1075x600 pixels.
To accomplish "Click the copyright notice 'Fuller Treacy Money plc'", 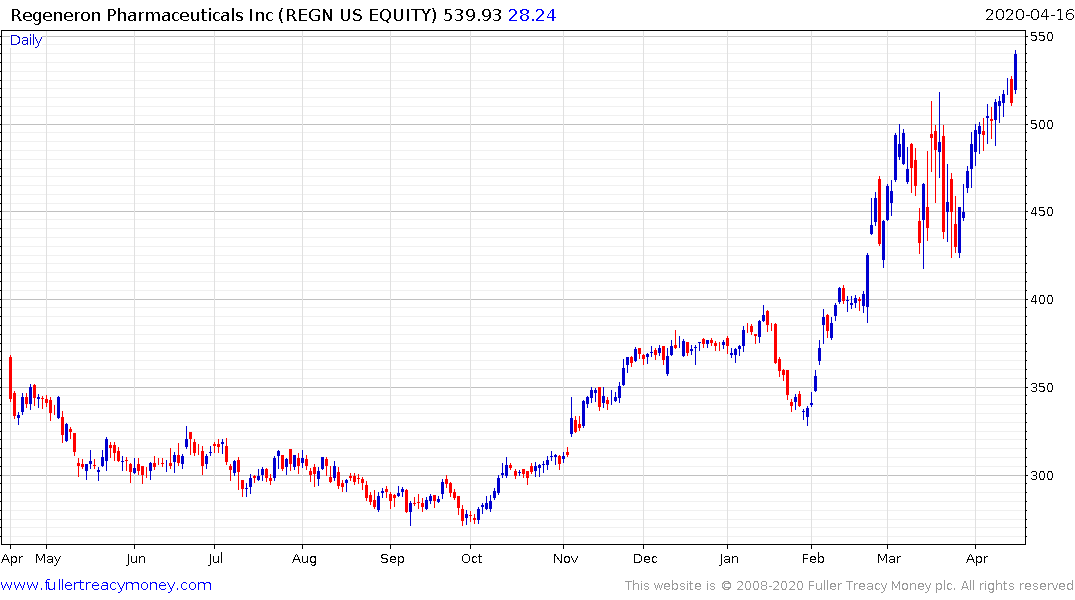I will pos(881,586).
